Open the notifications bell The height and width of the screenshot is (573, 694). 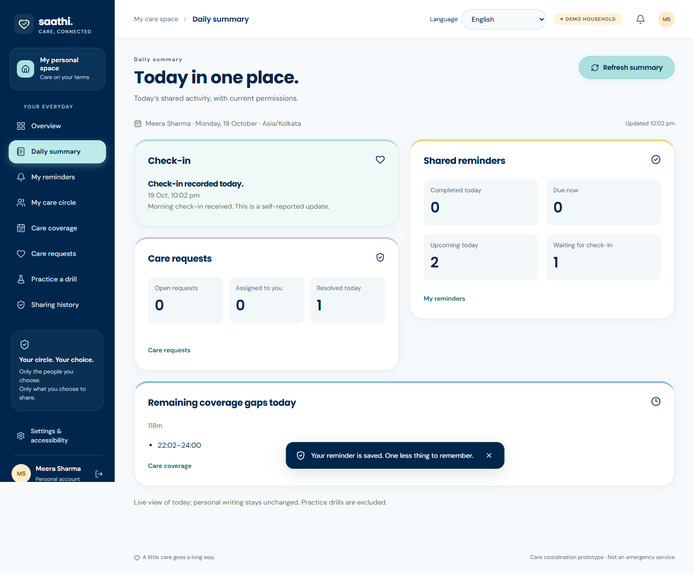[640, 19]
